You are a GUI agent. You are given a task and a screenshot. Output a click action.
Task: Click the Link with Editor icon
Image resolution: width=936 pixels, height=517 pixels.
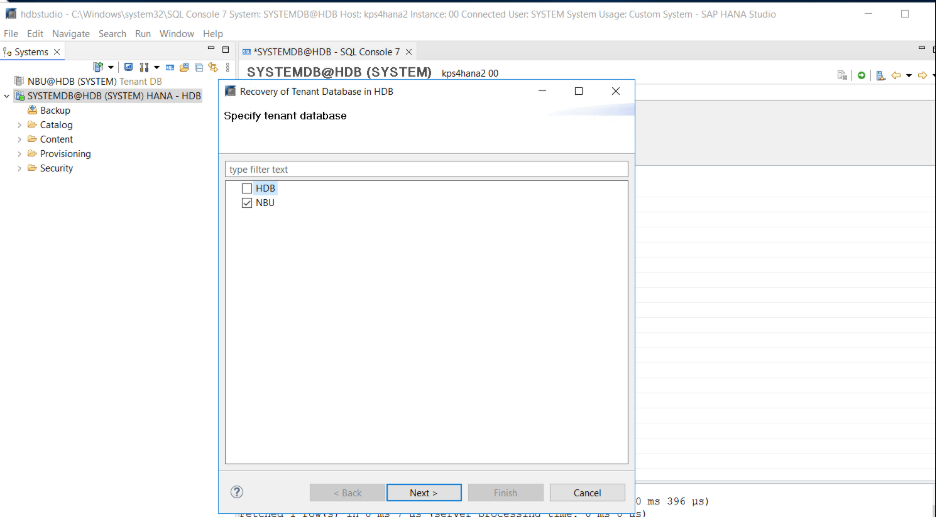point(213,67)
